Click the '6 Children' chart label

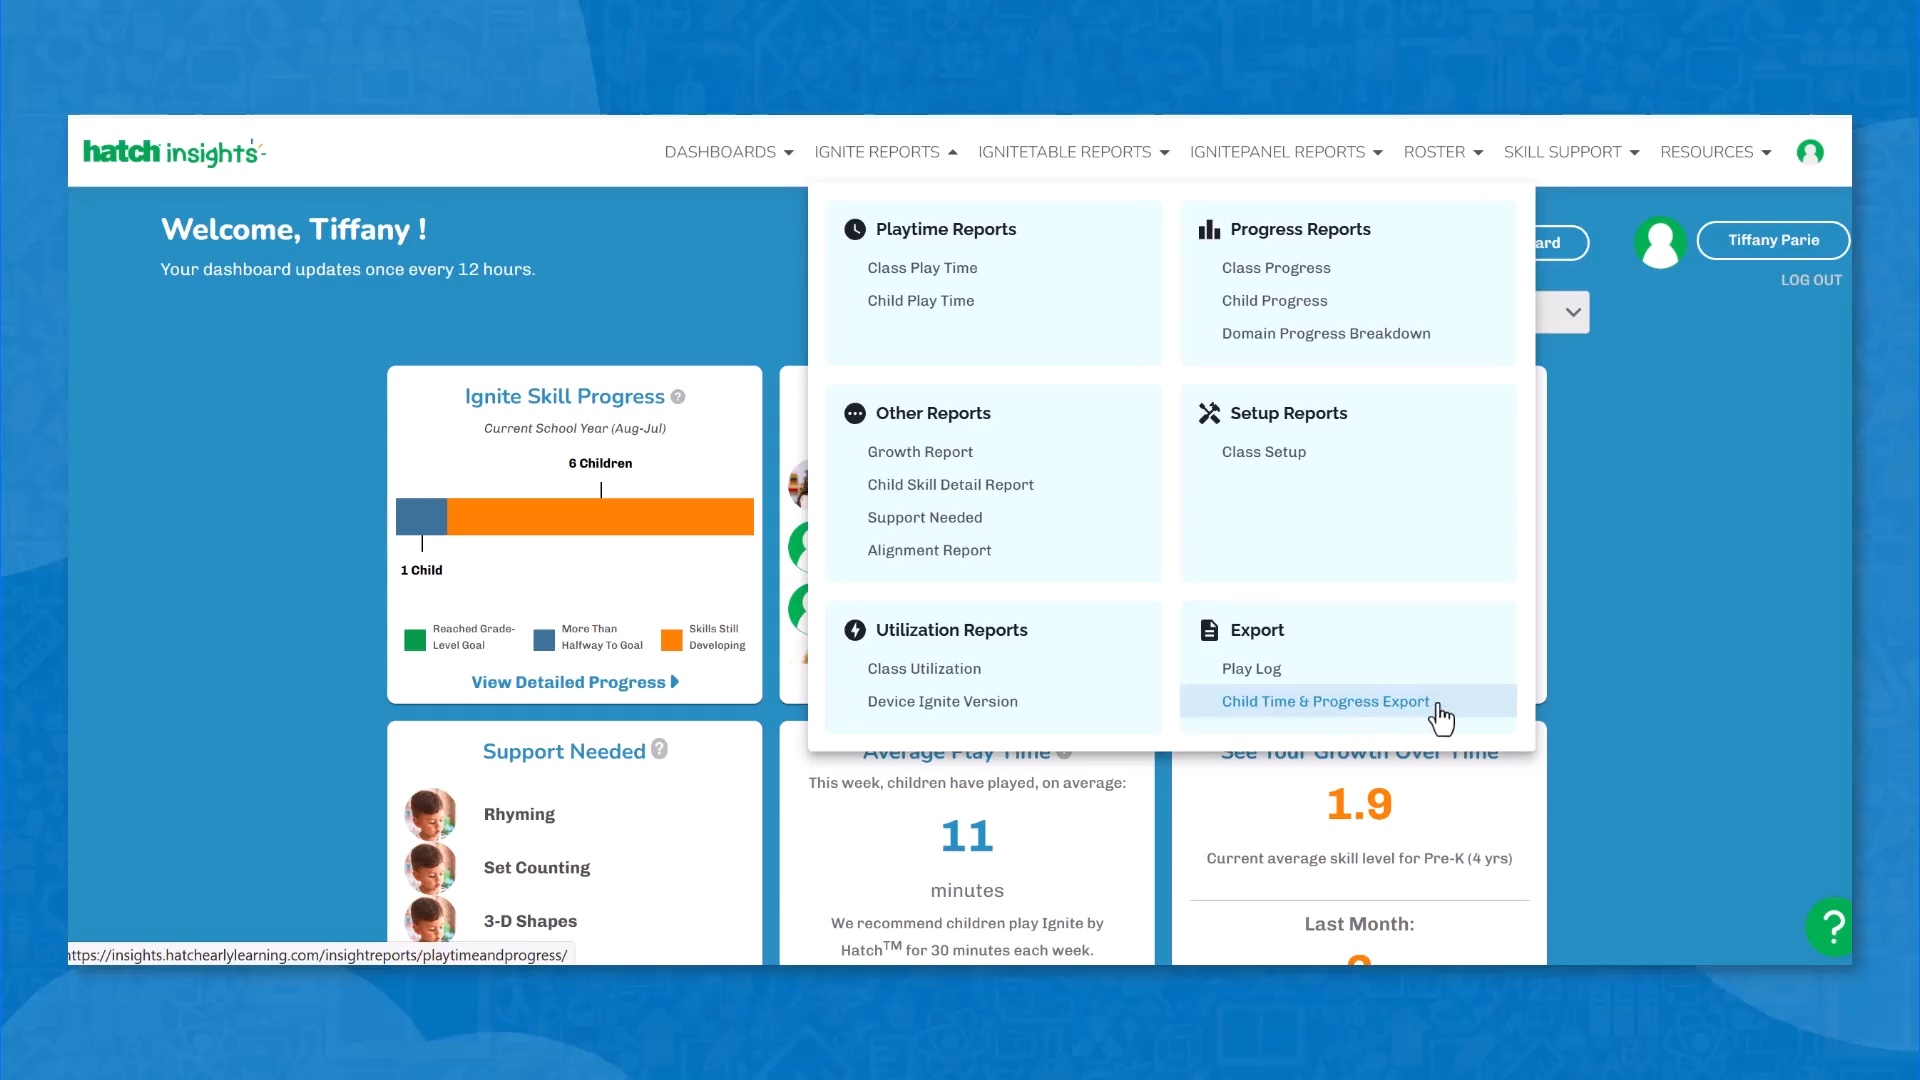(600, 463)
